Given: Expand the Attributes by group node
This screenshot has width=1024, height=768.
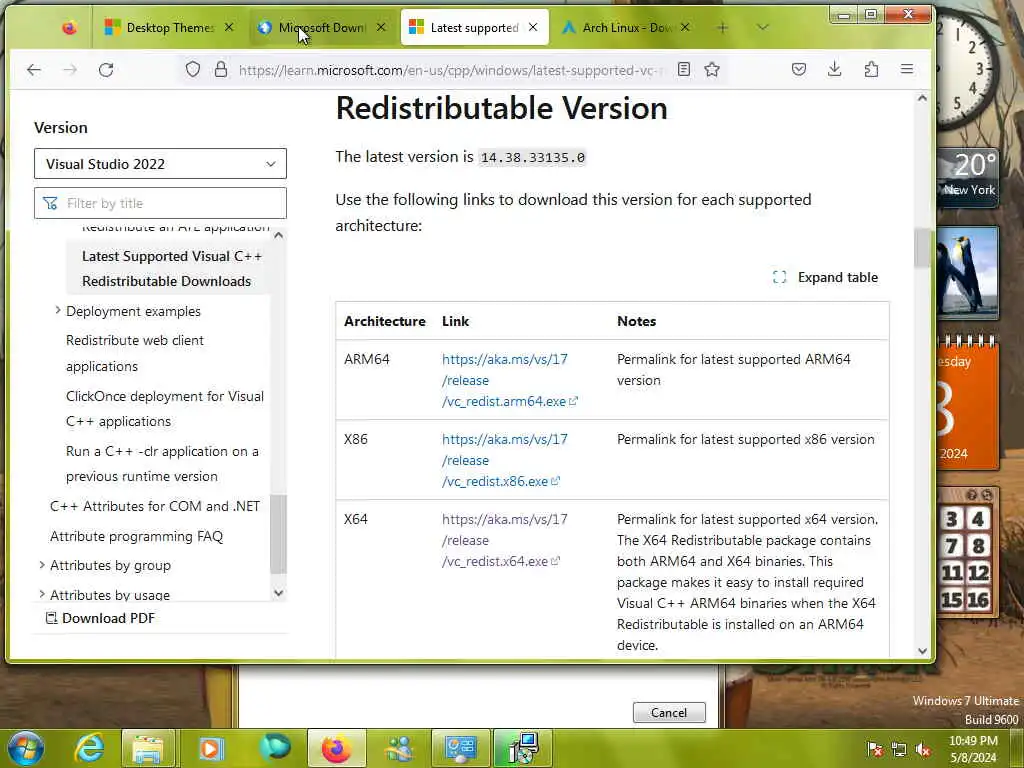Looking at the screenshot, I should 42,565.
